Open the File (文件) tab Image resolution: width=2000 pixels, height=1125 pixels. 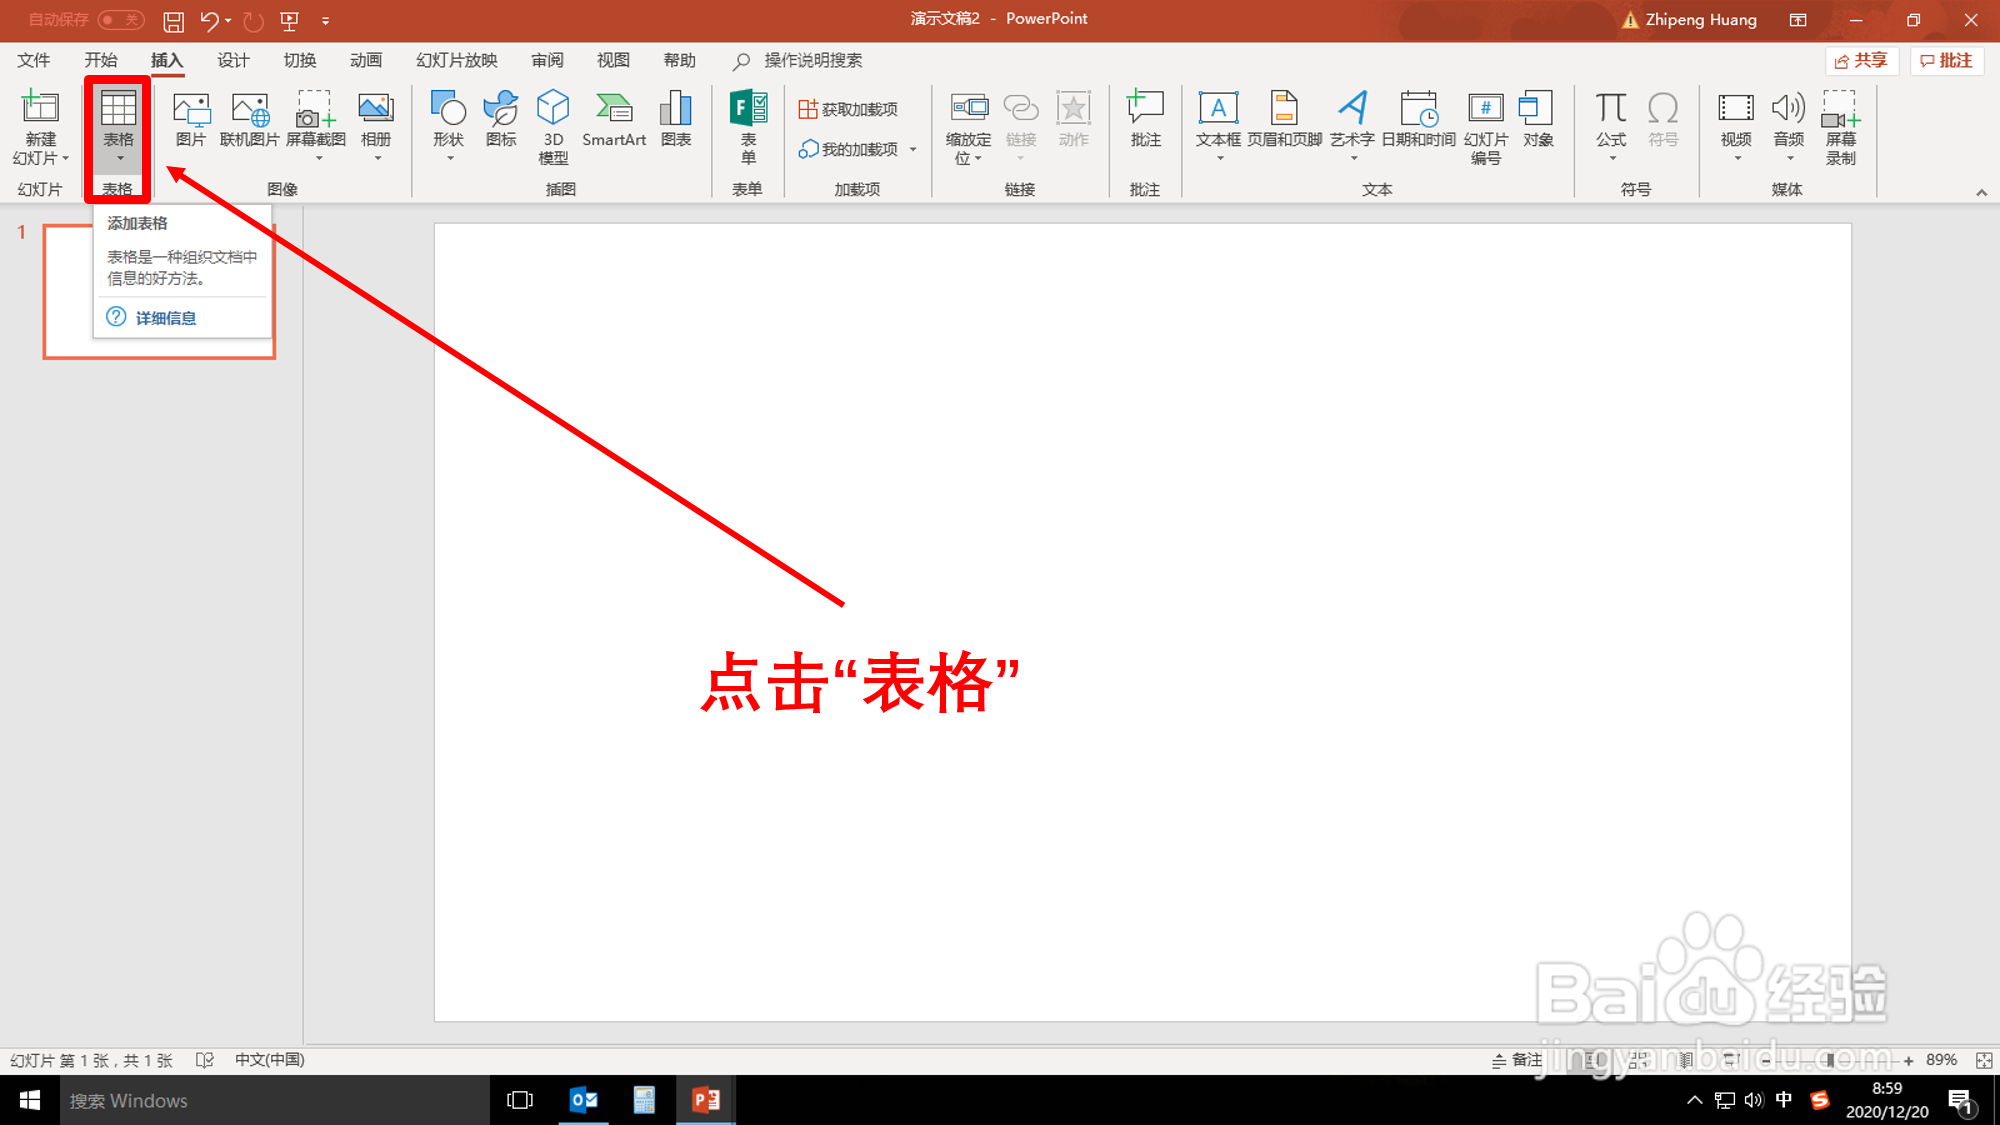point(34,60)
